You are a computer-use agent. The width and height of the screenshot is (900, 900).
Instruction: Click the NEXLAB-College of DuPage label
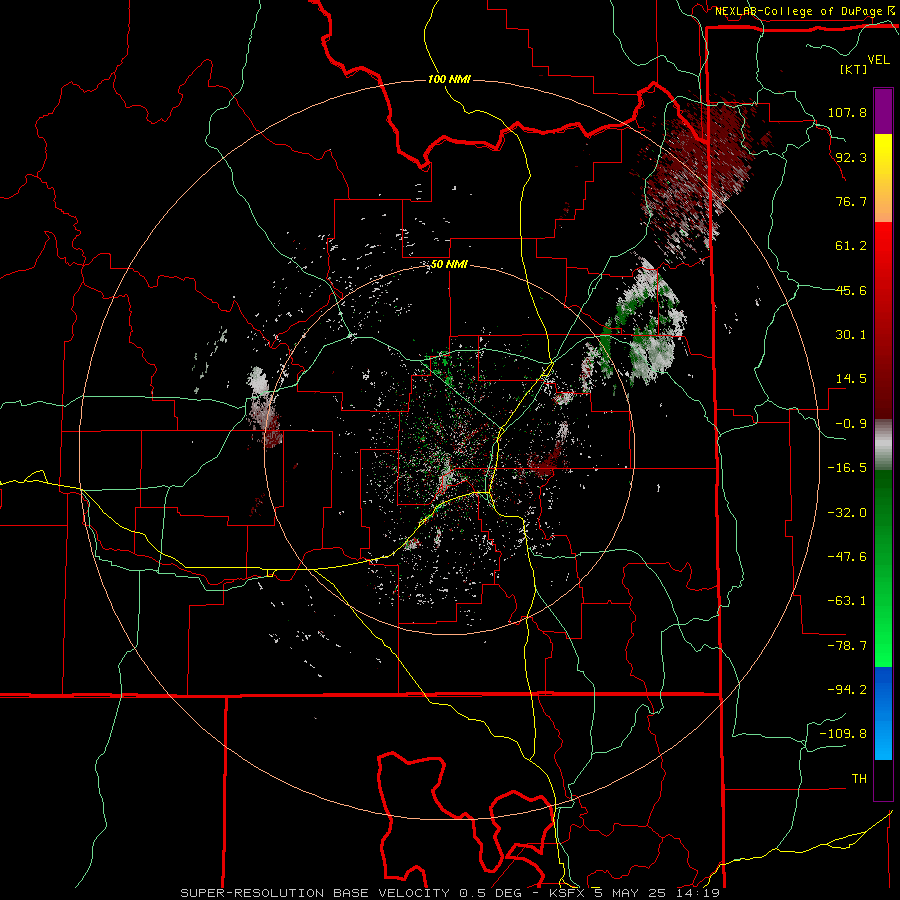(800, 11)
